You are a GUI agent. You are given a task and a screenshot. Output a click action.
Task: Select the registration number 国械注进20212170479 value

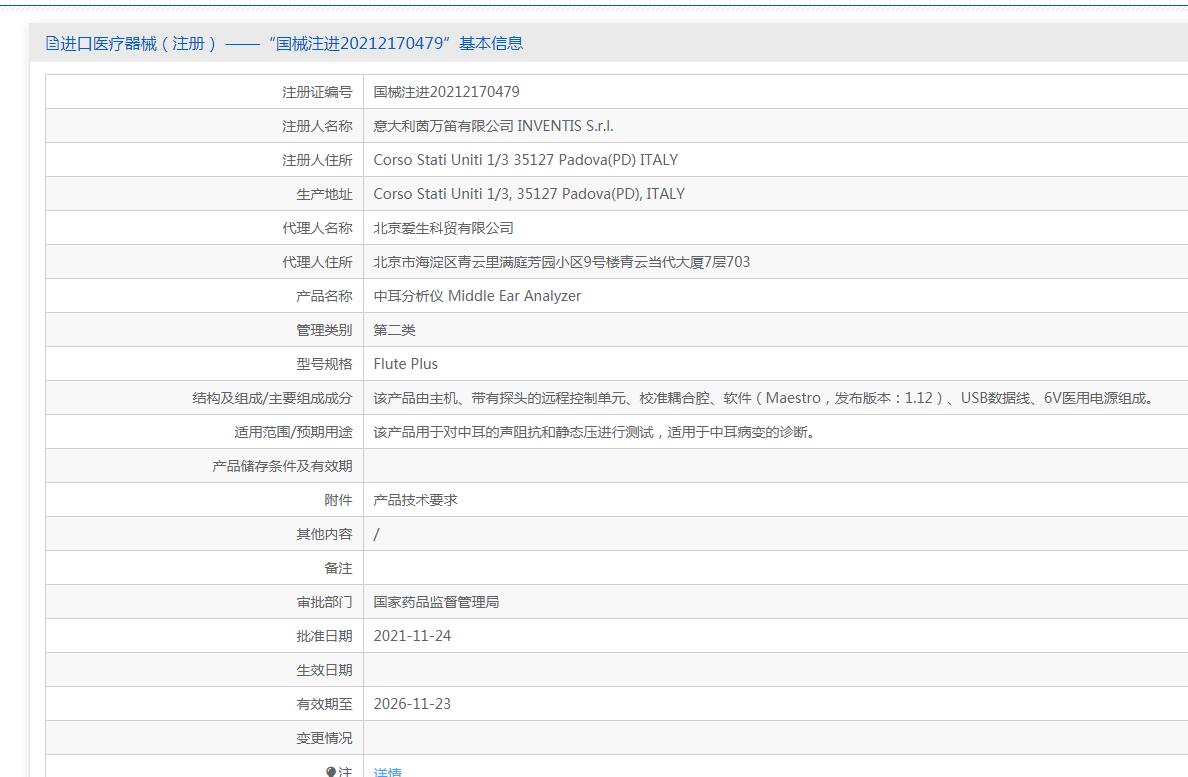tap(446, 92)
